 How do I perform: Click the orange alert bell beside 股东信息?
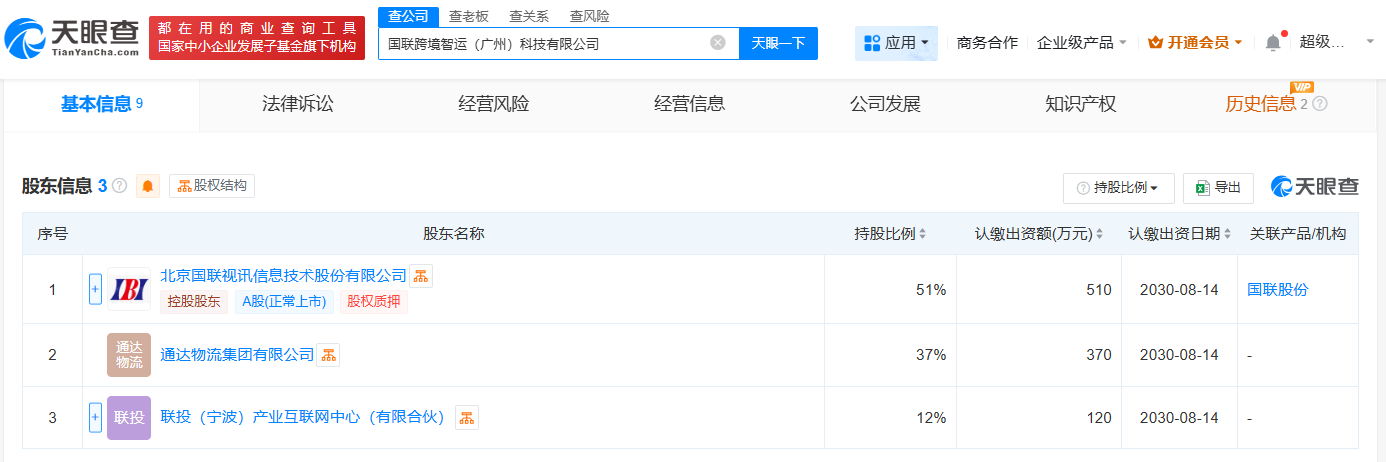click(x=148, y=186)
